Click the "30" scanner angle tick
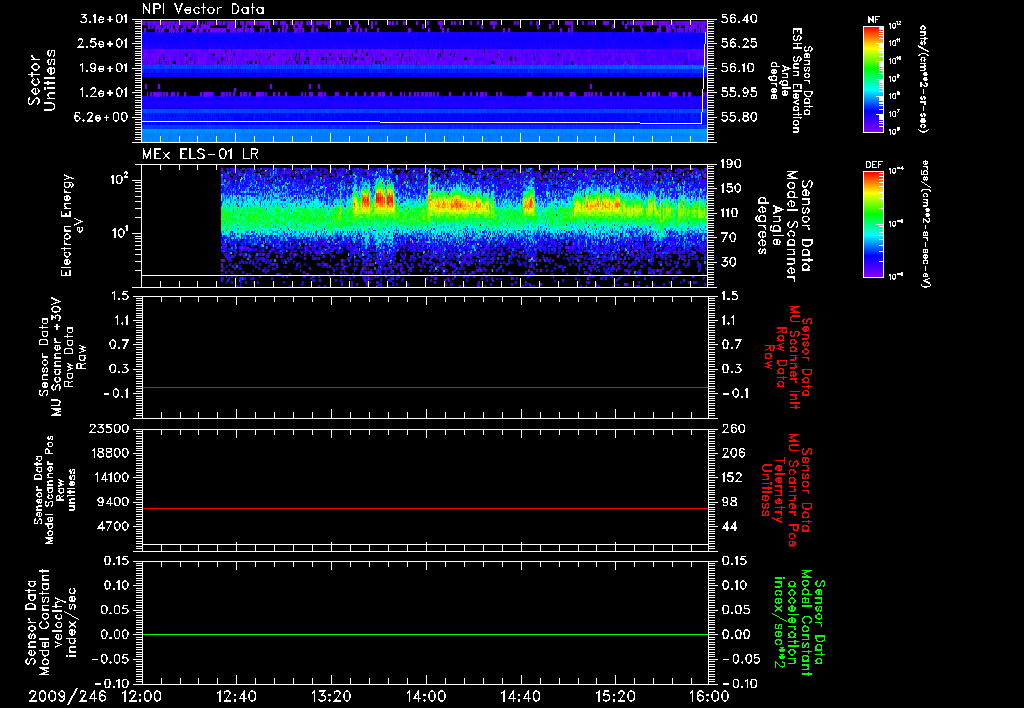The width and height of the screenshot is (1024, 708). pyautogui.click(x=728, y=262)
